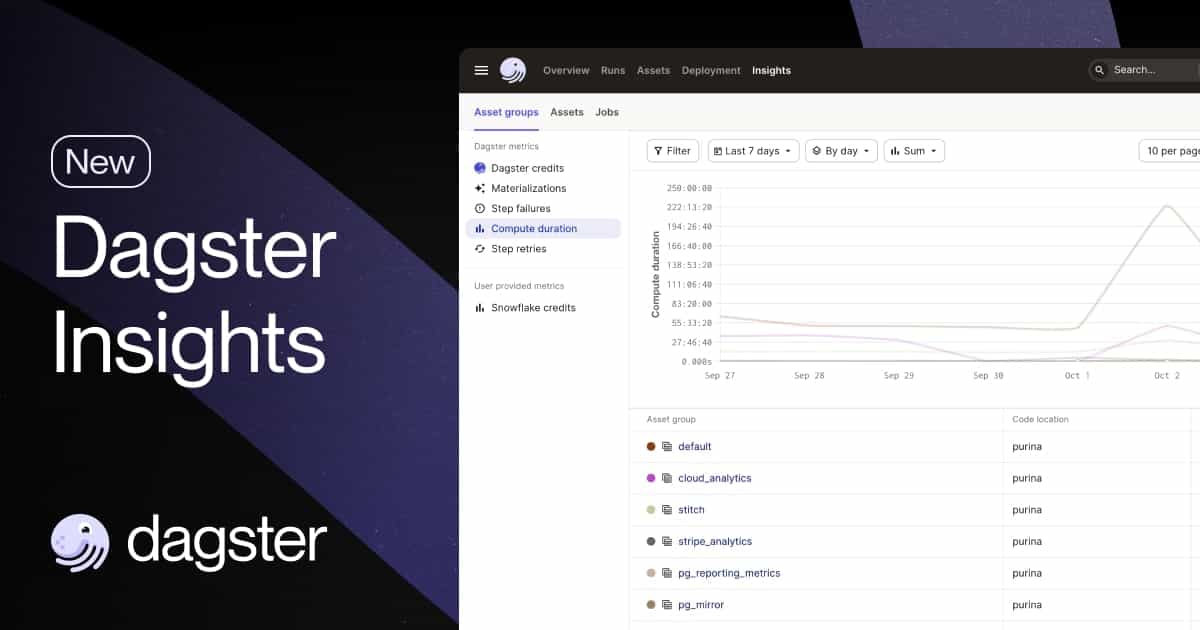Click the Step retries refresh icon
The height and width of the screenshot is (630, 1200).
480,249
